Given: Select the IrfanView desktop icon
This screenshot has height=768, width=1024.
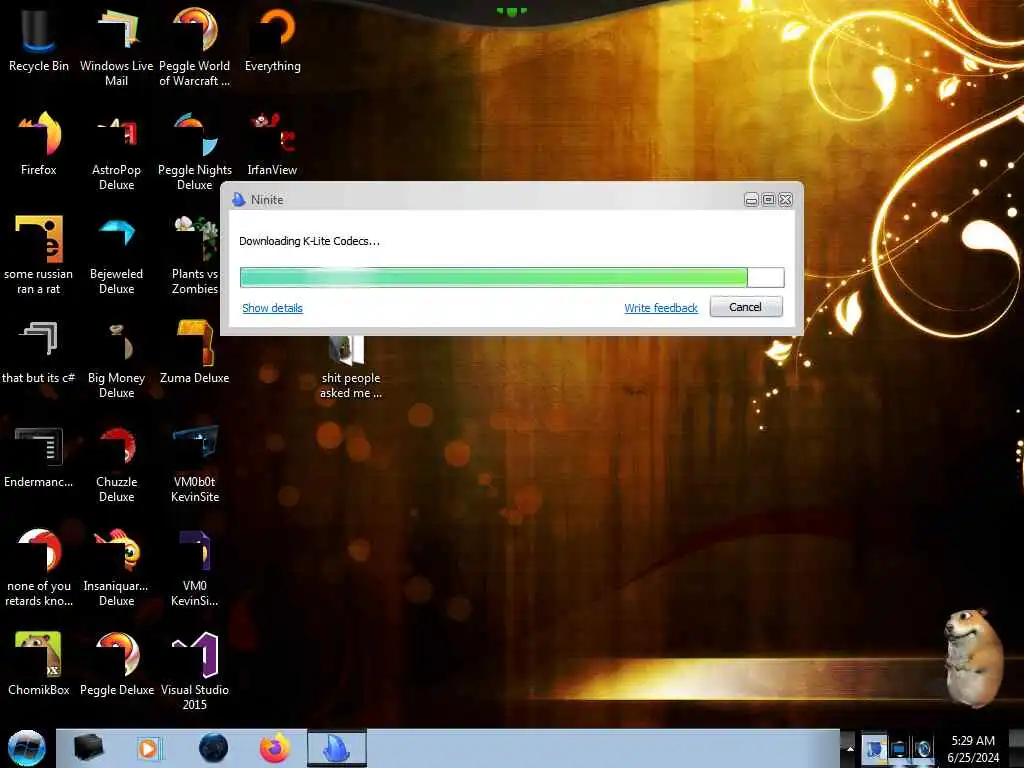Looking at the screenshot, I should (272, 144).
